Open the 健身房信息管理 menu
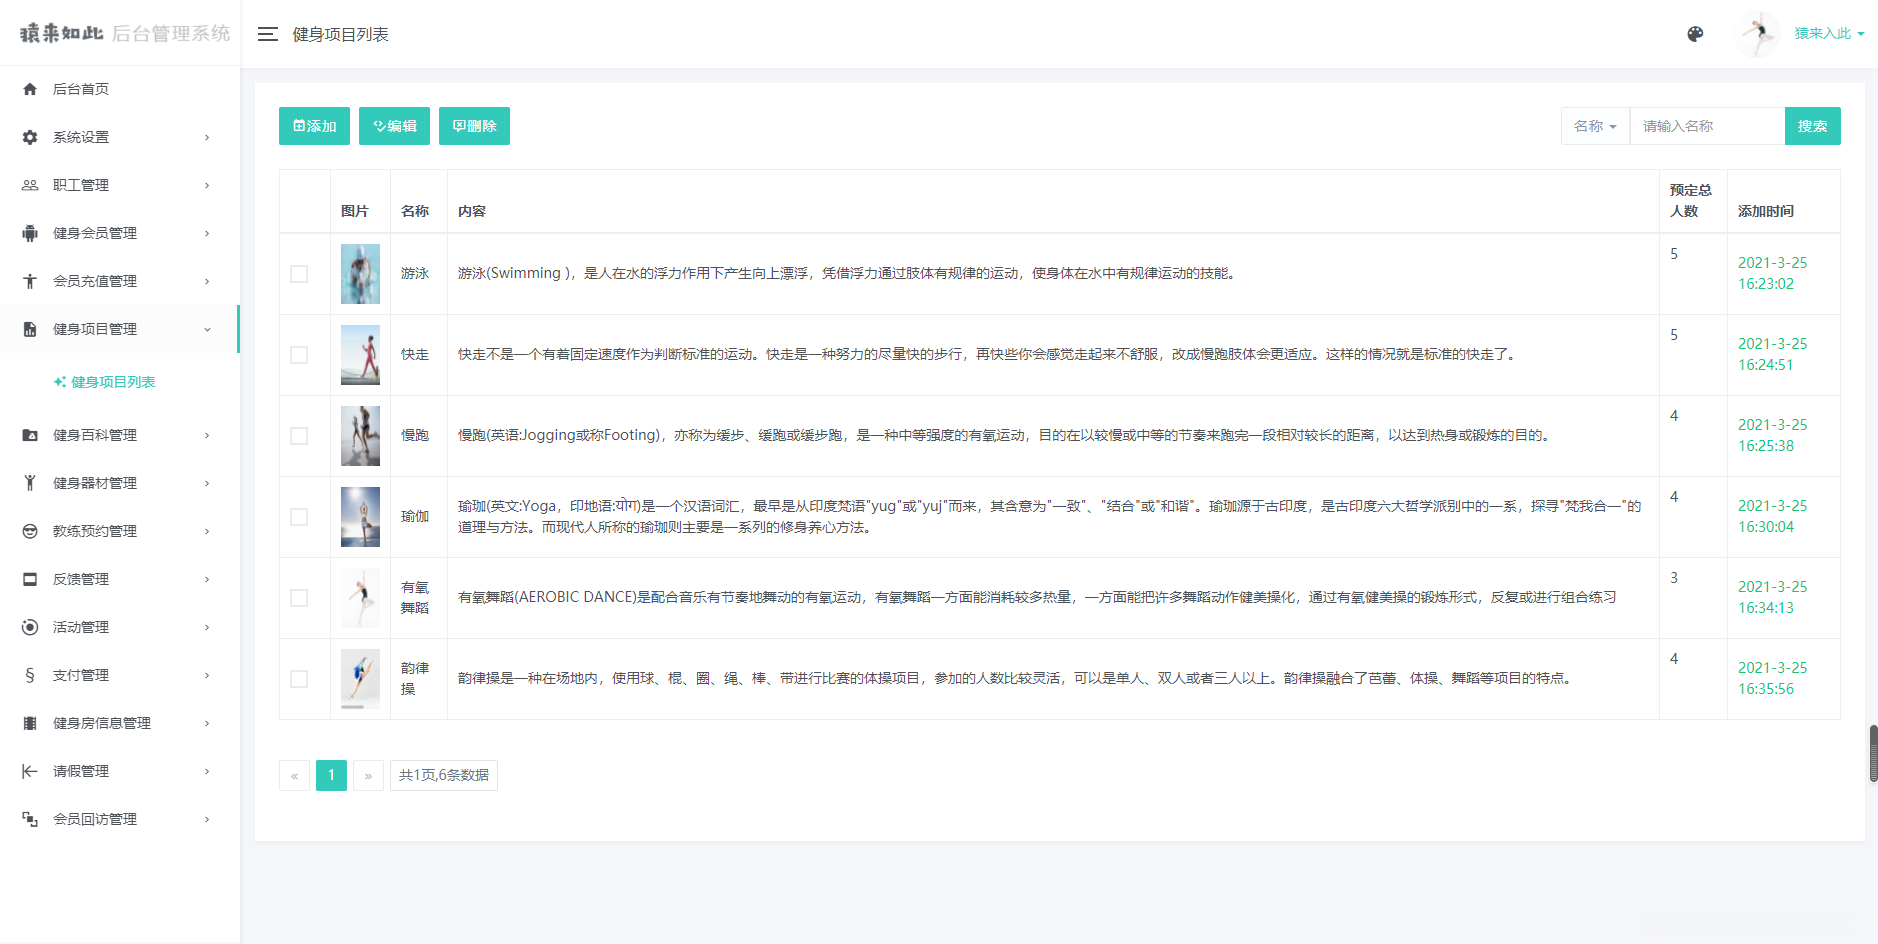The height and width of the screenshot is (944, 1878). [120, 723]
